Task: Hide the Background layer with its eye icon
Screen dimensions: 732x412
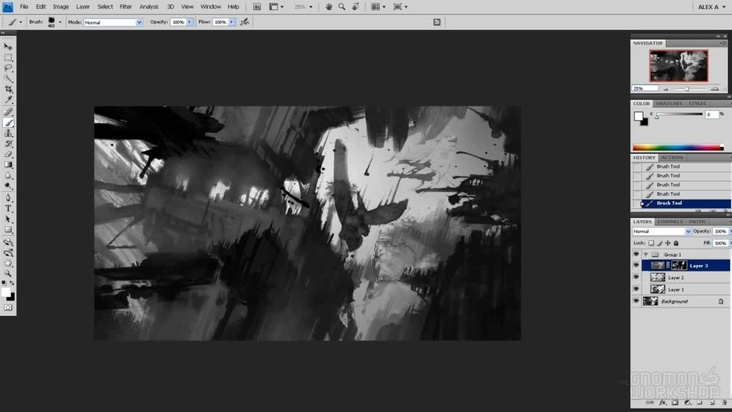Action: pyautogui.click(x=636, y=300)
